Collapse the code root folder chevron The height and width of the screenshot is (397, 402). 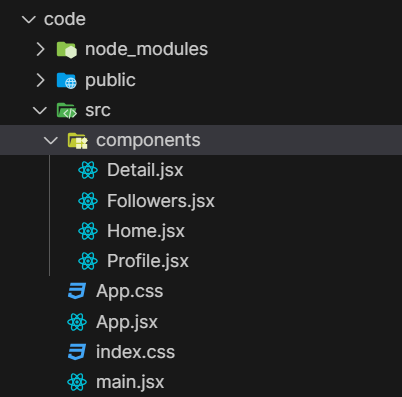[x=29, y=20]
